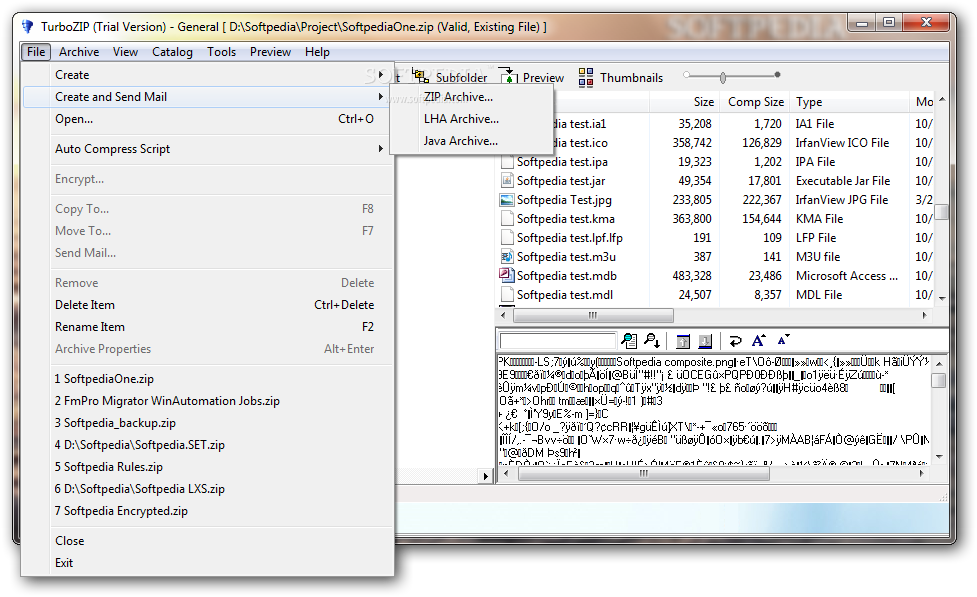Click the find text icon in preview pane
This screenshot has height=597, width=977.
click(629, 340)
